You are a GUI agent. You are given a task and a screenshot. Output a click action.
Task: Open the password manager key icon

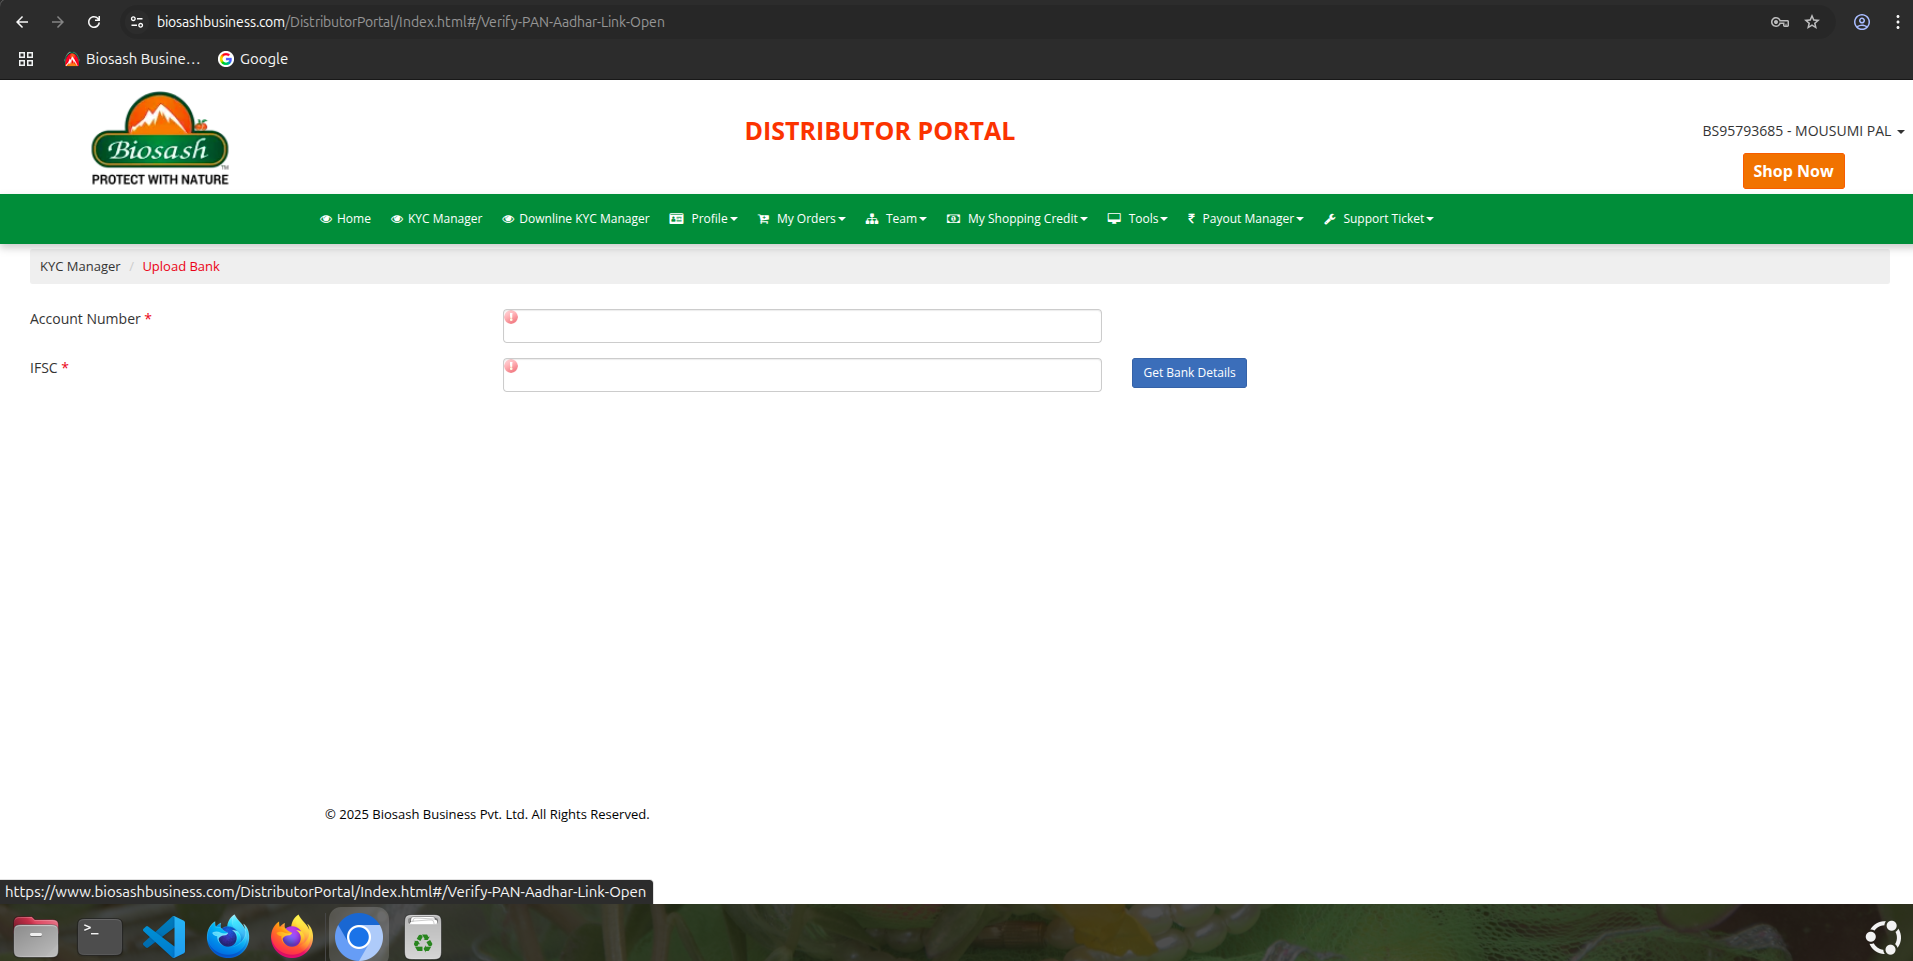pyautogui.click(x=1779, y=22)
